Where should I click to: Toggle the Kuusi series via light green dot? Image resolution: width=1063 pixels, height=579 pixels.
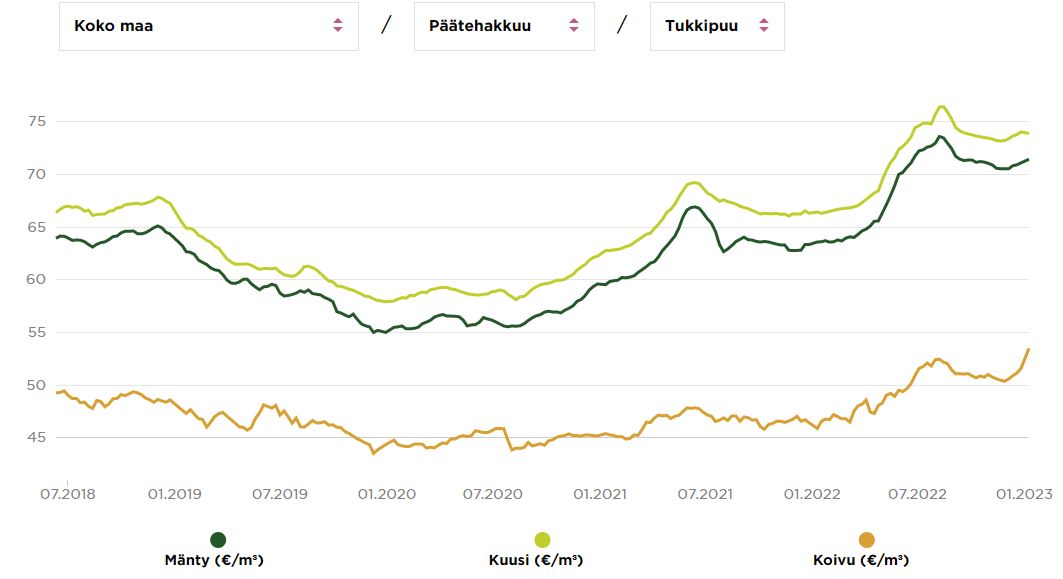point(543,540)
